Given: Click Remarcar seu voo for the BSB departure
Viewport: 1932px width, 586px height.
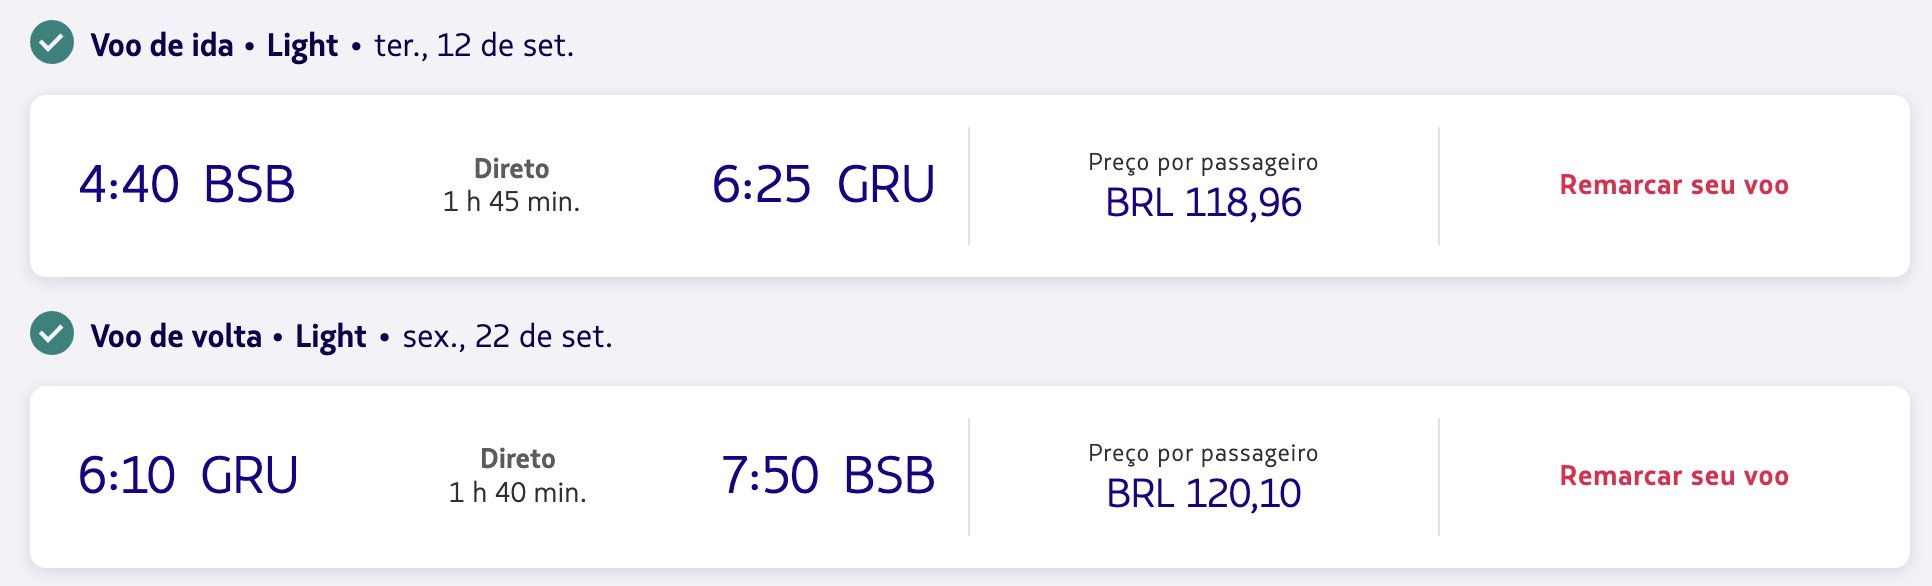Looking at the screenshot, I should [x=1674, y=185].
